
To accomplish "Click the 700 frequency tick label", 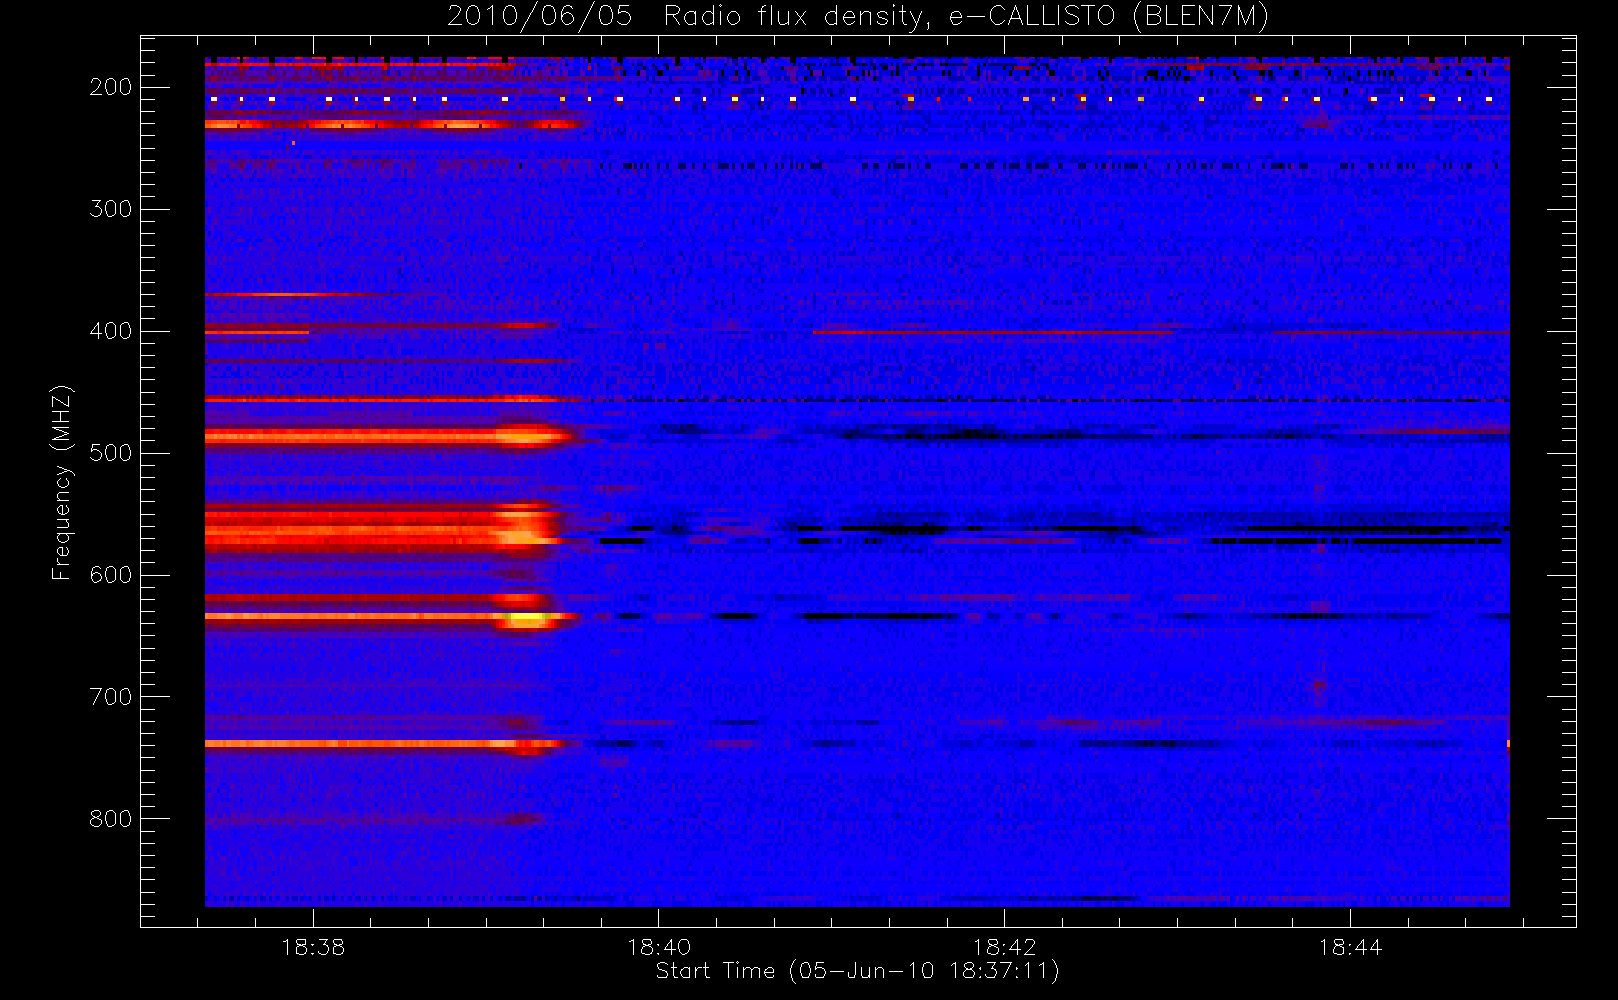I will pos(111,697).
